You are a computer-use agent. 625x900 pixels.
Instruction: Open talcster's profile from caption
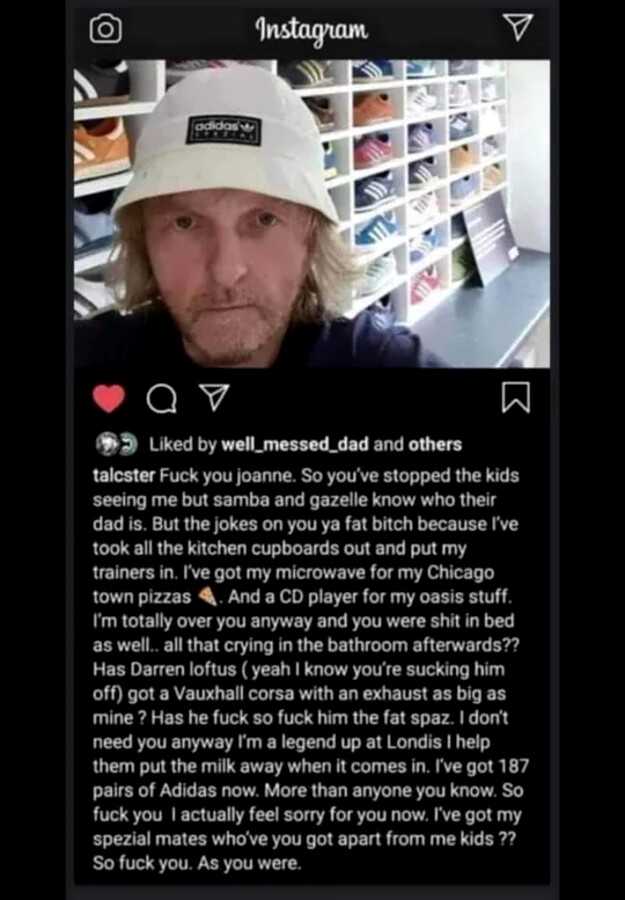coord(124,476)
